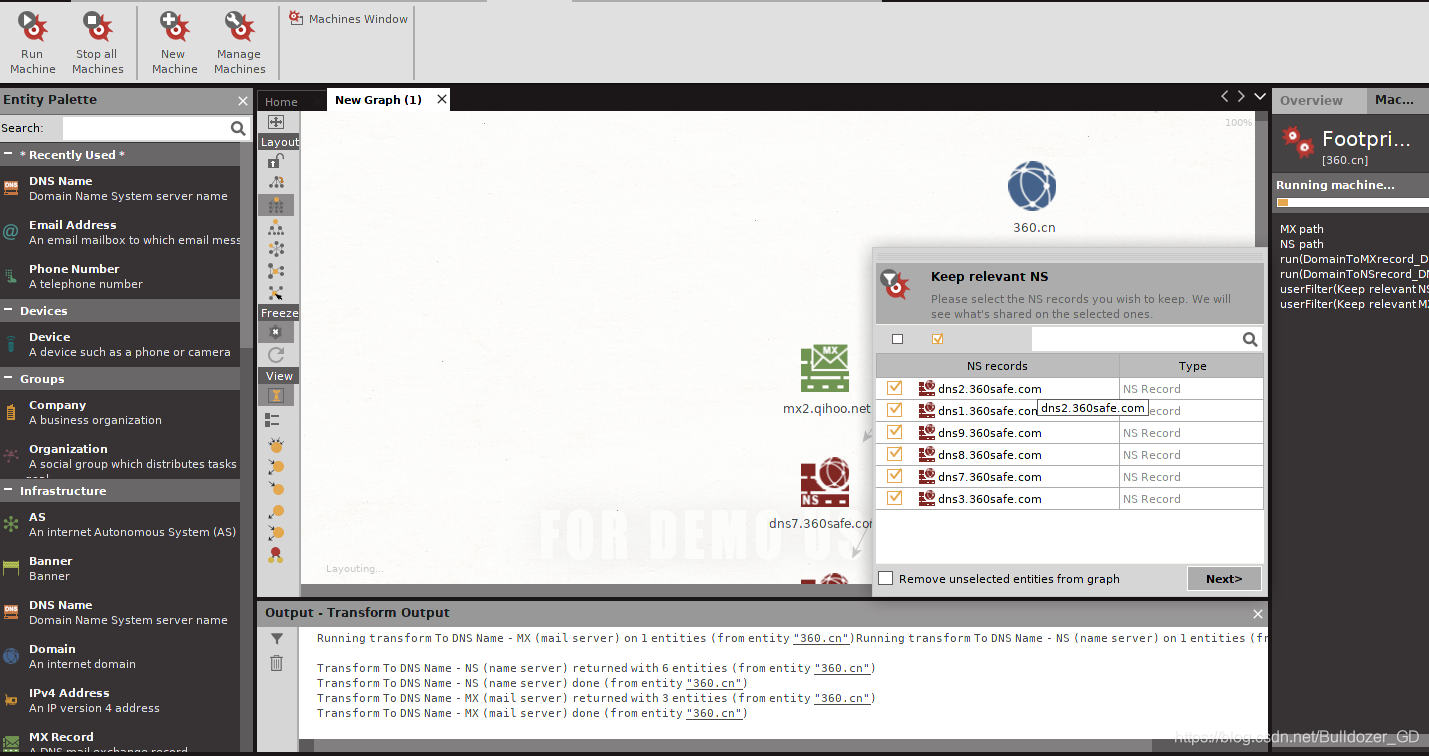Screen dimensions: 1429x756
Task: Select Company entity in palette
Action: pyautogui.click(x=120, y=412)
